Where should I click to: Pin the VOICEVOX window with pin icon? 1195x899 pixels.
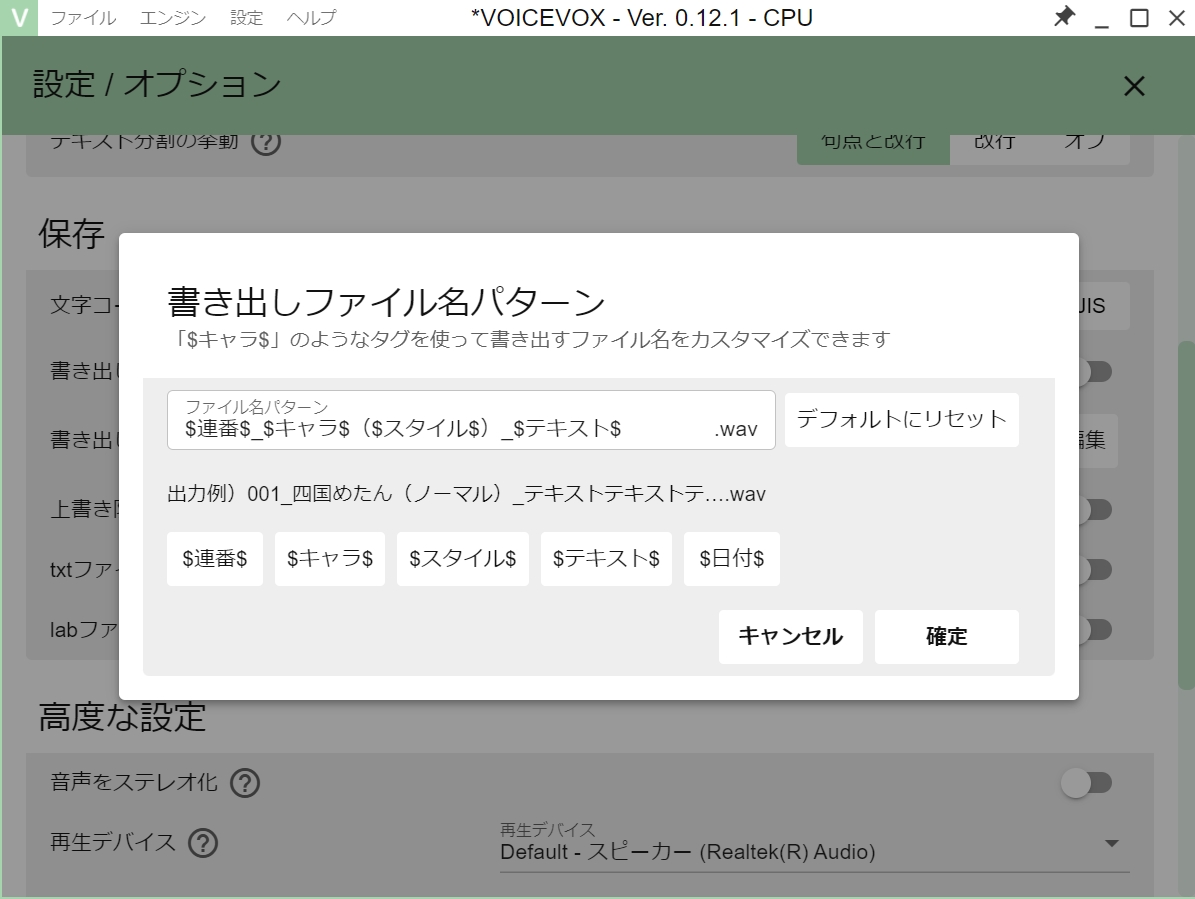(1063, 17)
